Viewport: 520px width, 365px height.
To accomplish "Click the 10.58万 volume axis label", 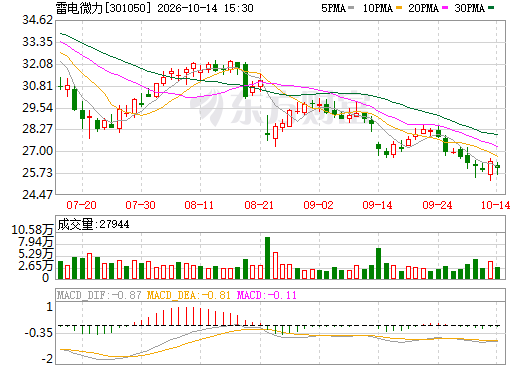I will [32, 230].
